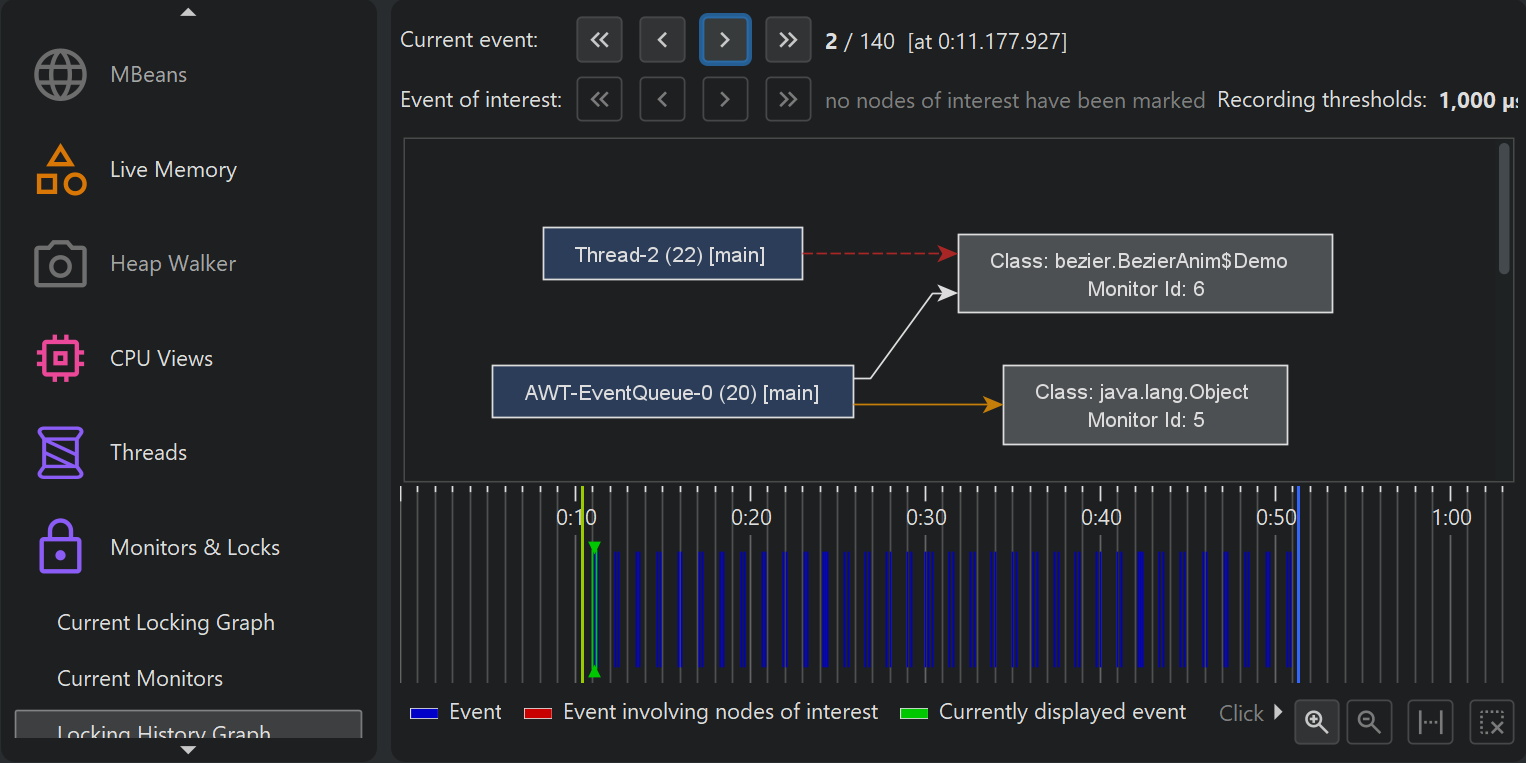Select the Thread-2 (22) [main] node
1526x763 pixels.
[x=672, y=254]
